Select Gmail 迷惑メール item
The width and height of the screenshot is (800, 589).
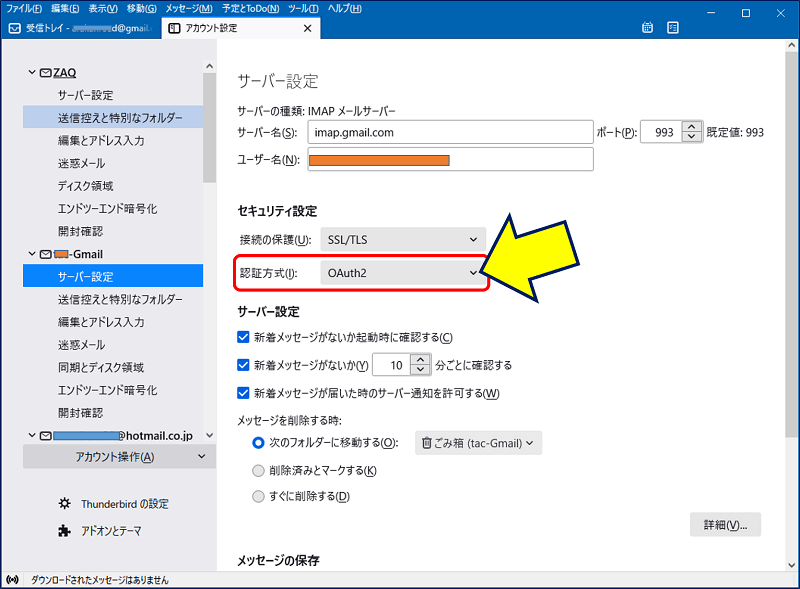(x=113, y=345)
